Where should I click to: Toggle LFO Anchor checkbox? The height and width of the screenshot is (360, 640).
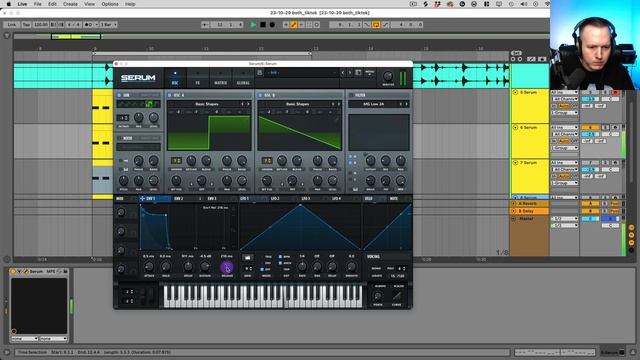pos(280,263)
